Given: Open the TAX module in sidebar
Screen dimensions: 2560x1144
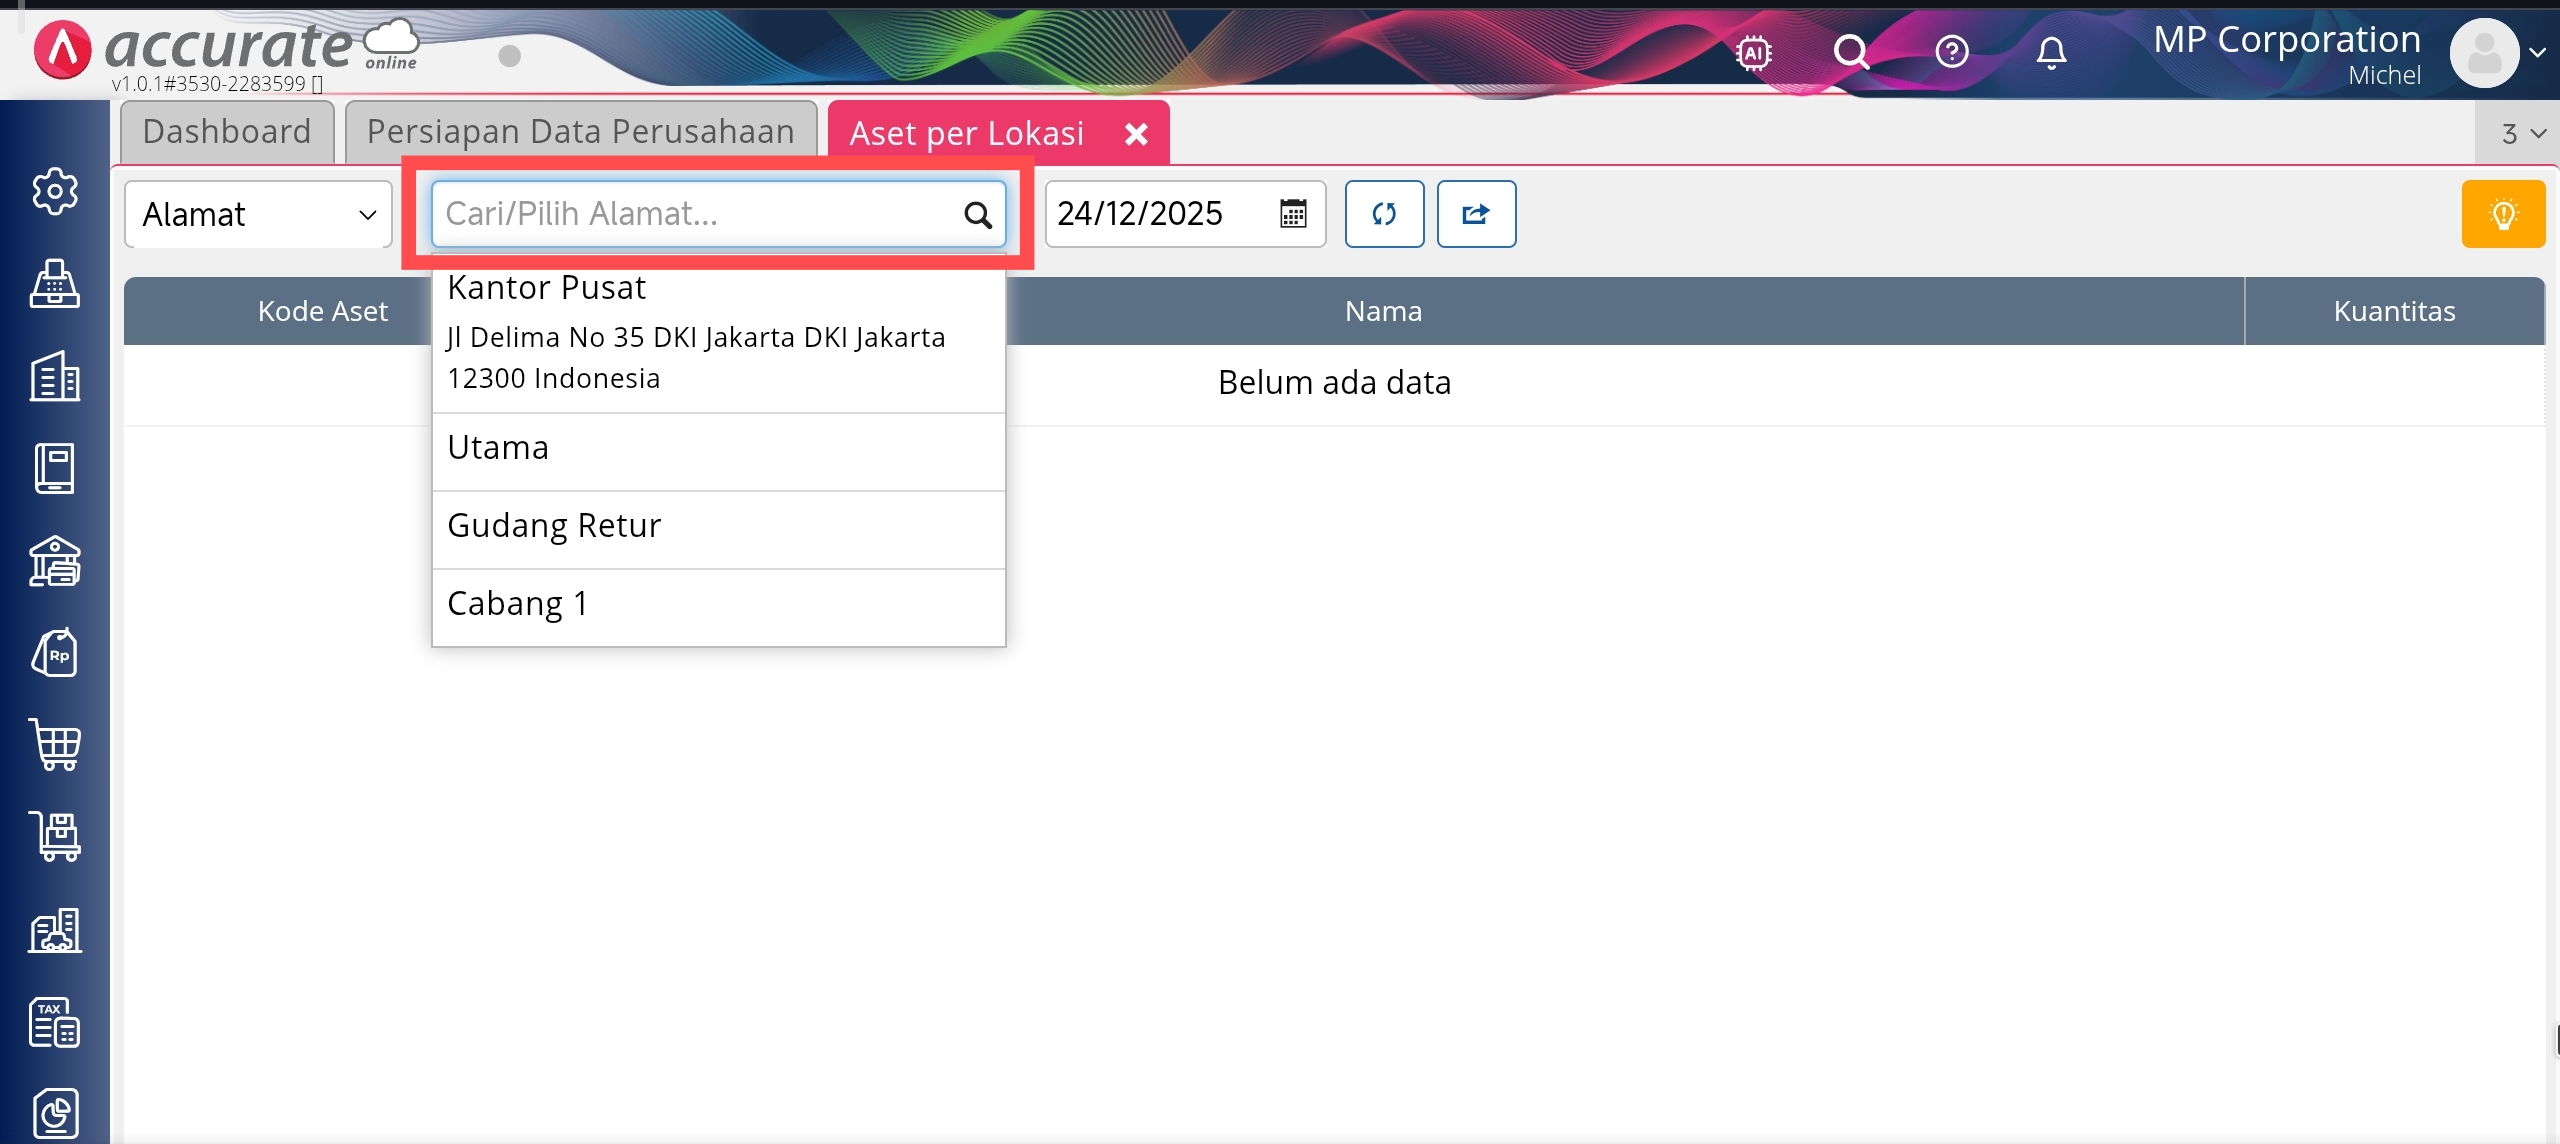Looking at the screenshot, I should [55, 1022].
